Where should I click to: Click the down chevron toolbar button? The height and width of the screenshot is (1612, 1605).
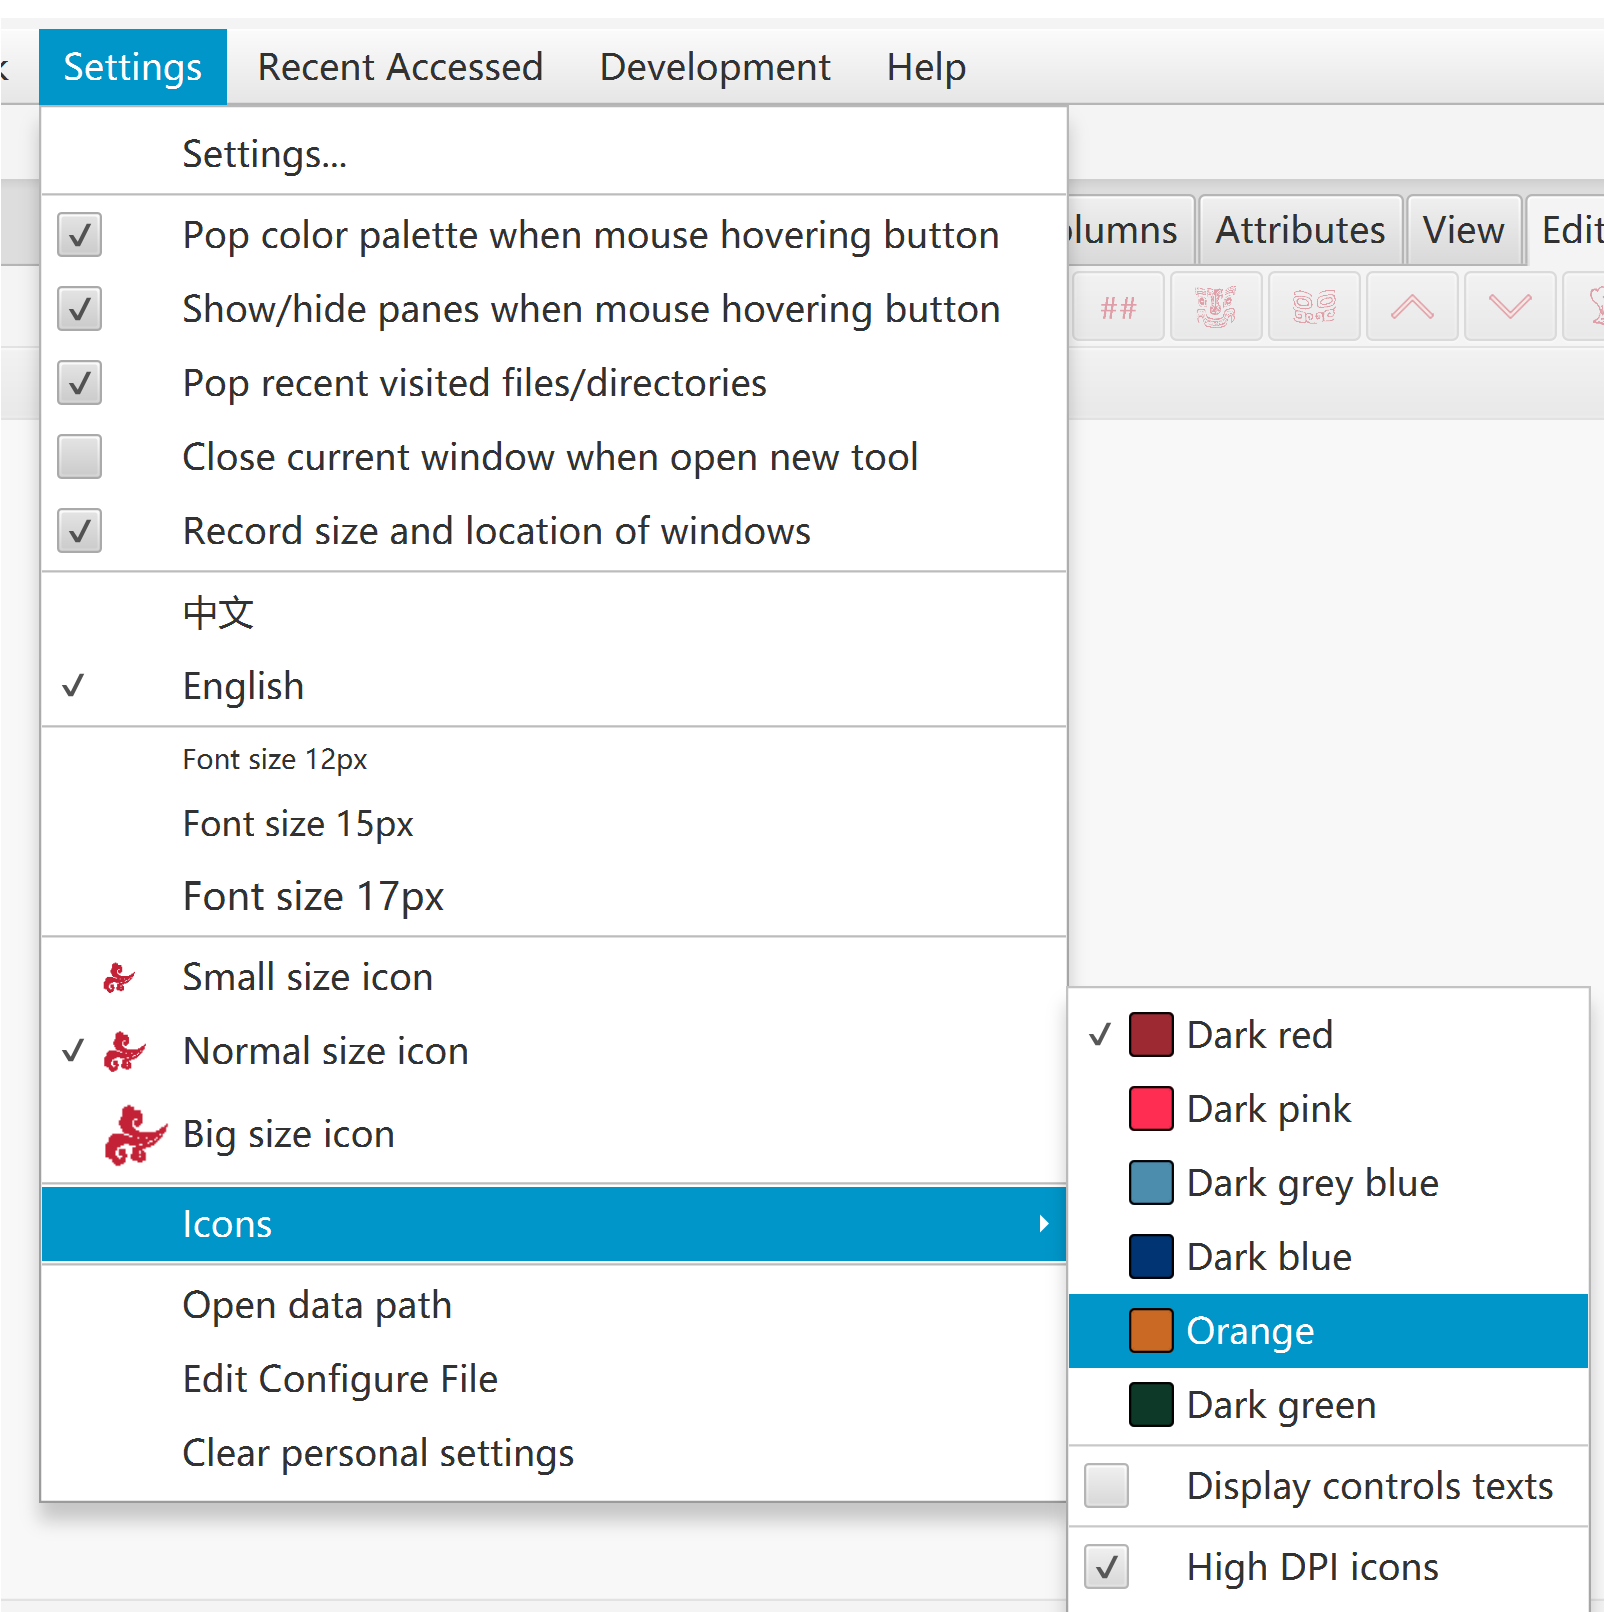(1510, 306)
